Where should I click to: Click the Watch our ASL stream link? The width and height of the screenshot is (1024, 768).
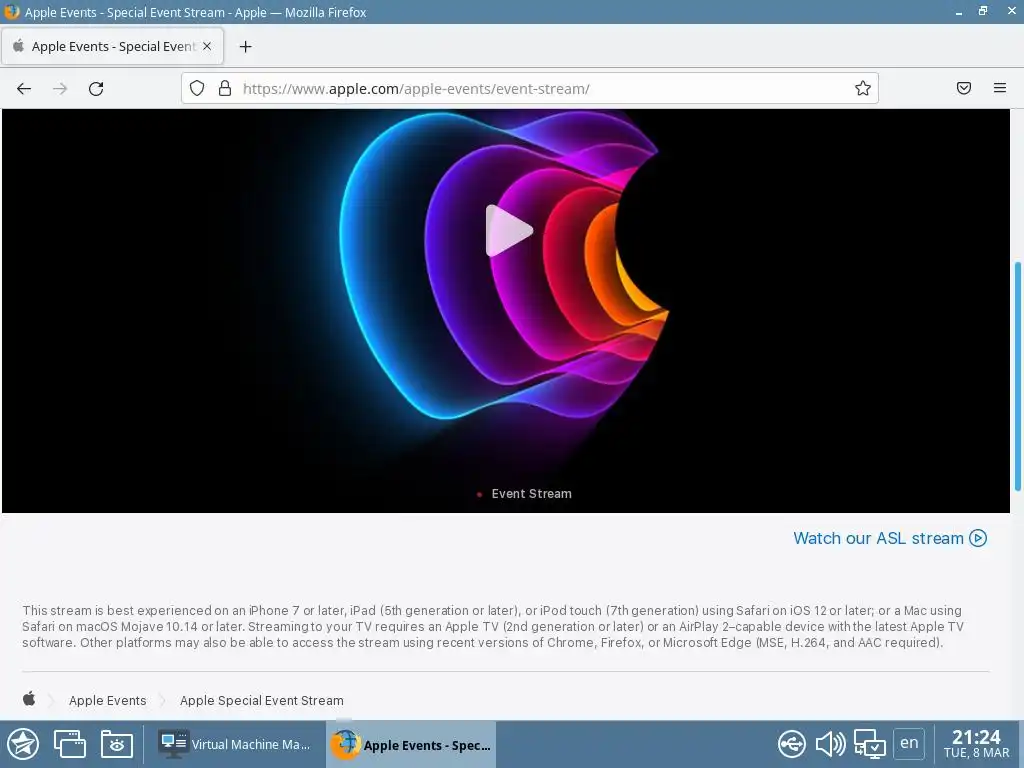coord(889,538)
